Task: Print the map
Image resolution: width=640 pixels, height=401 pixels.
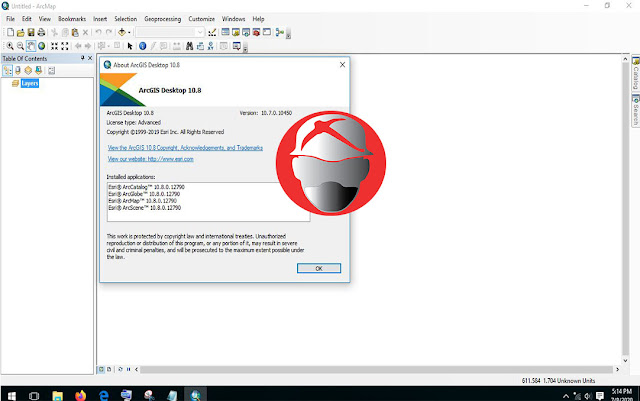Action: tap(41, 32)
